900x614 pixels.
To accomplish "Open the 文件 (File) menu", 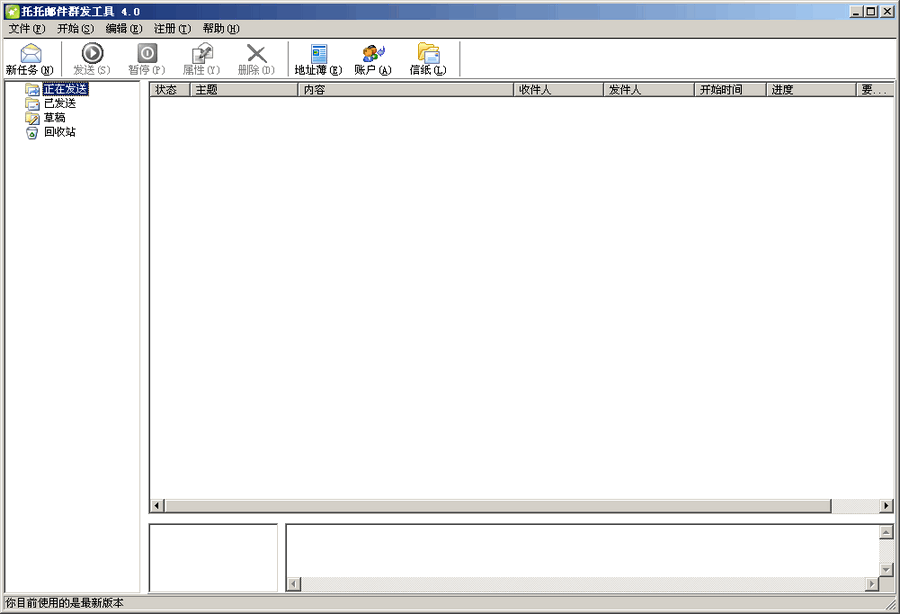I will click(27, 29).
